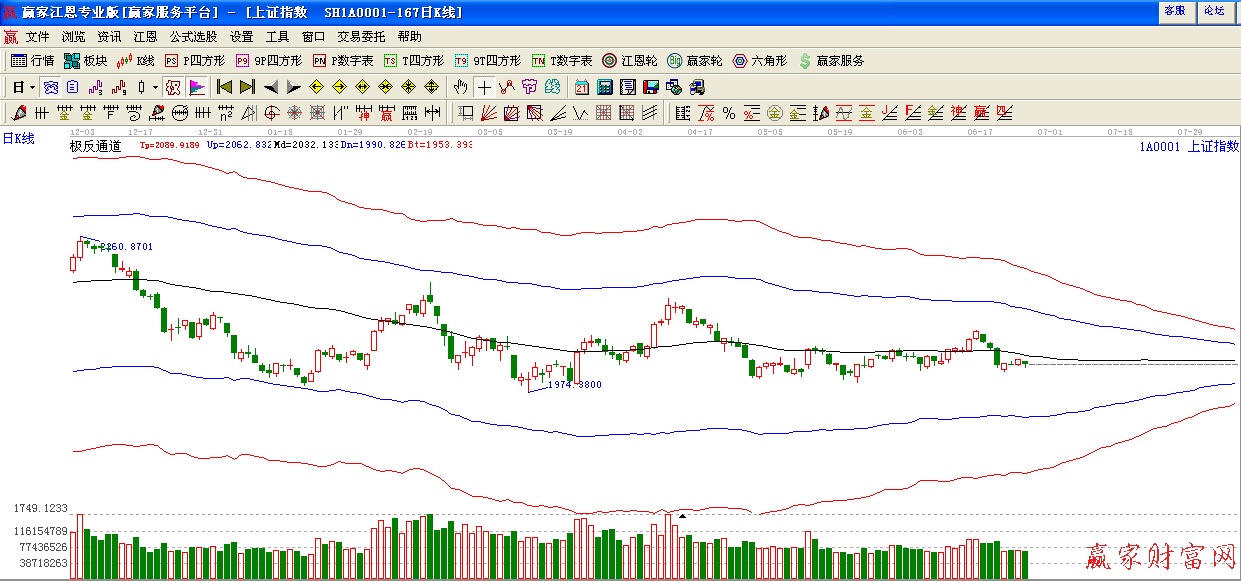Click the 论坛 forum button
Image resolution: width=1241 pixels, height=581 pixels.
tap(1214, 11)
